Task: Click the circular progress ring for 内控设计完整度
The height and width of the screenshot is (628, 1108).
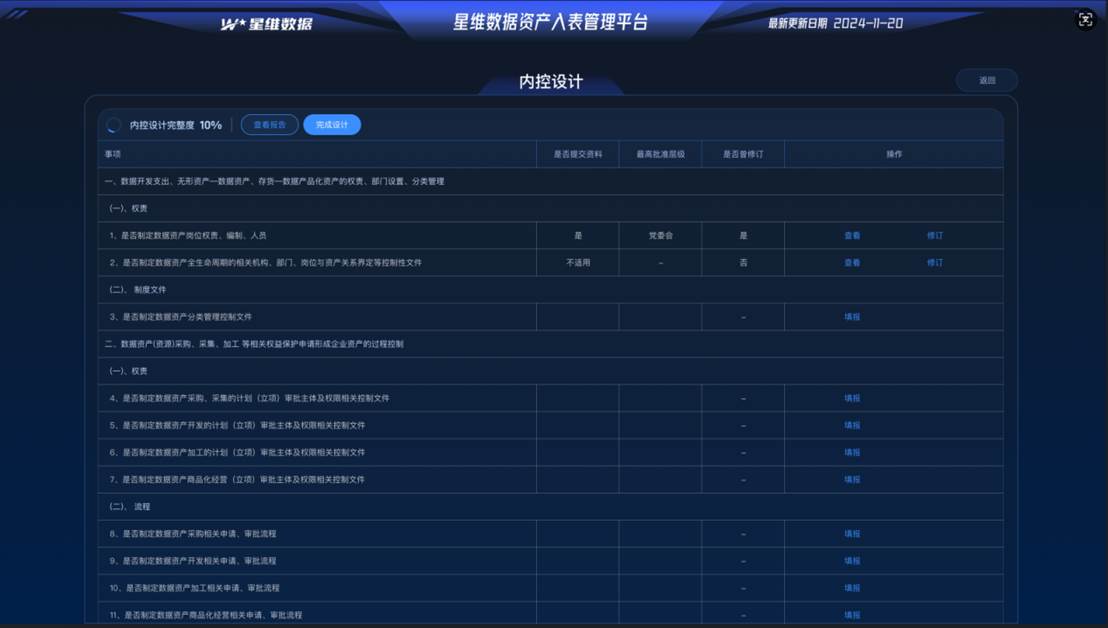Action: click(x=114, y=125)
